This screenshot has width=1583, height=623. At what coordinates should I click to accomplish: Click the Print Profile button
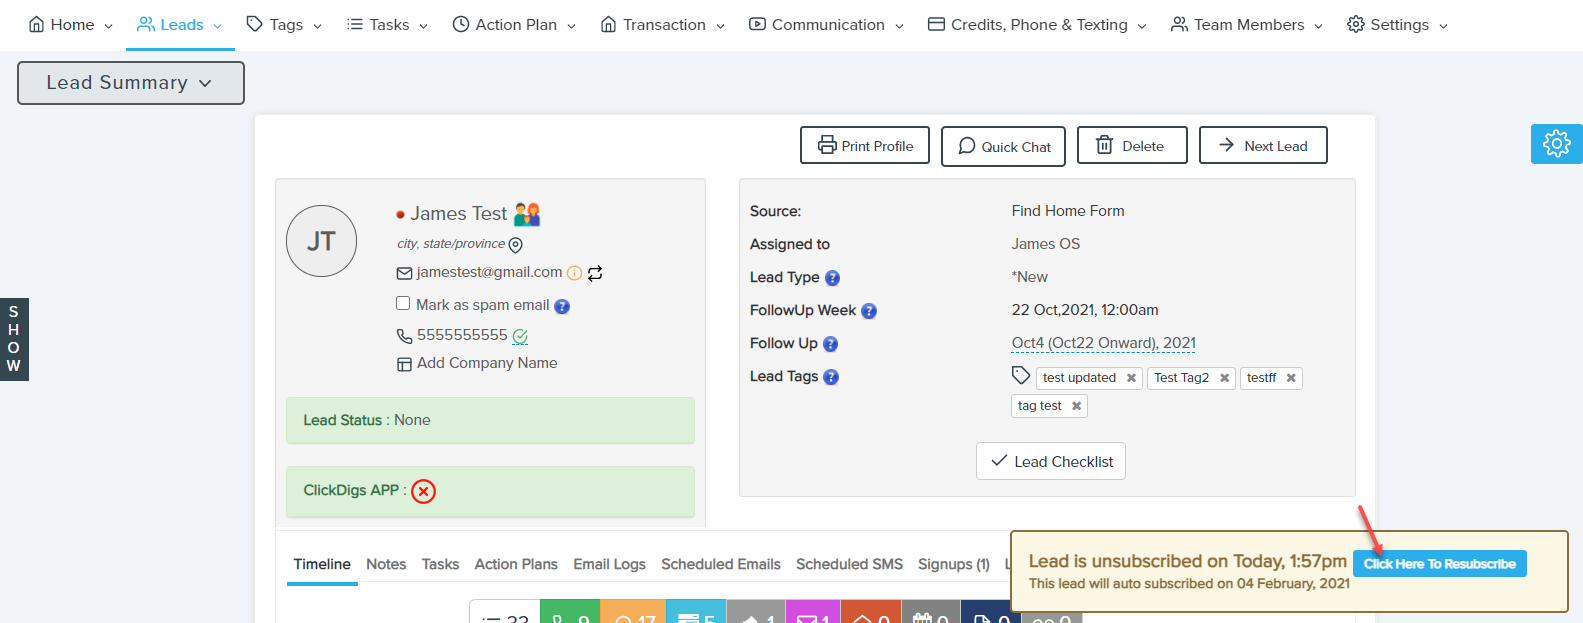865,146
